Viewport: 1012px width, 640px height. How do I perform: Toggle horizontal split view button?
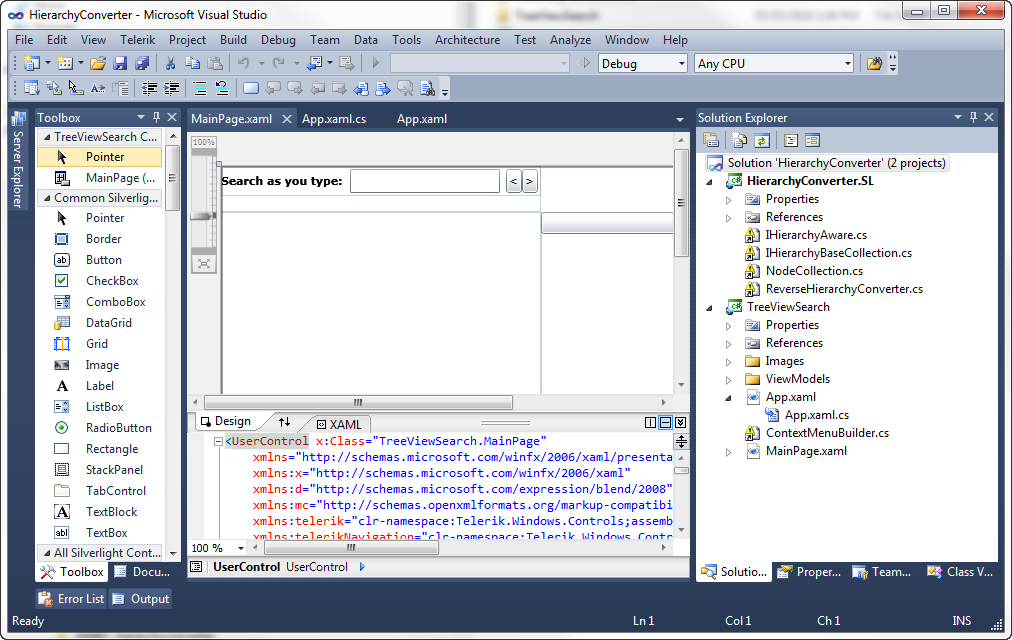[666, 423]
